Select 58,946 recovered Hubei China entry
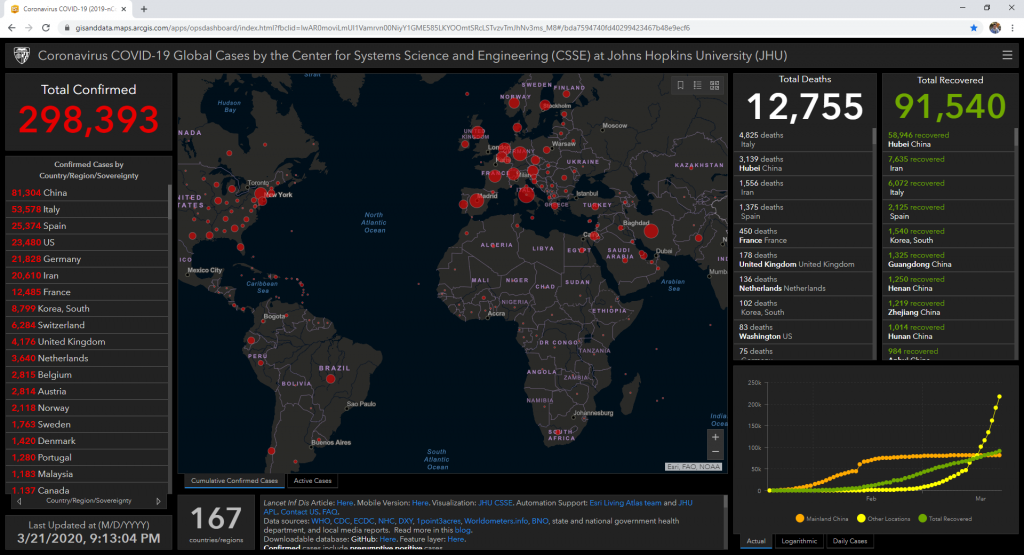The height and width of the screenshot is (555, 1024). 948,140
